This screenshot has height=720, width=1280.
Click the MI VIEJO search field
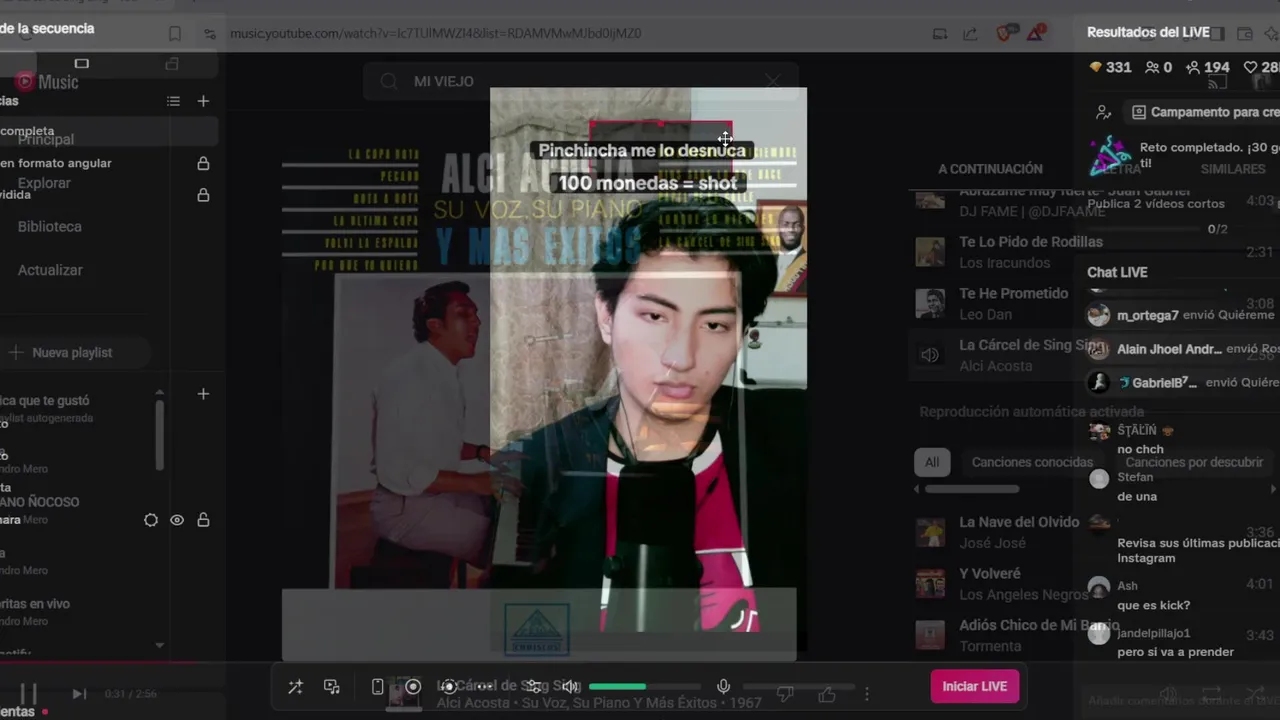pyautogui.click(x=580, y=81)
